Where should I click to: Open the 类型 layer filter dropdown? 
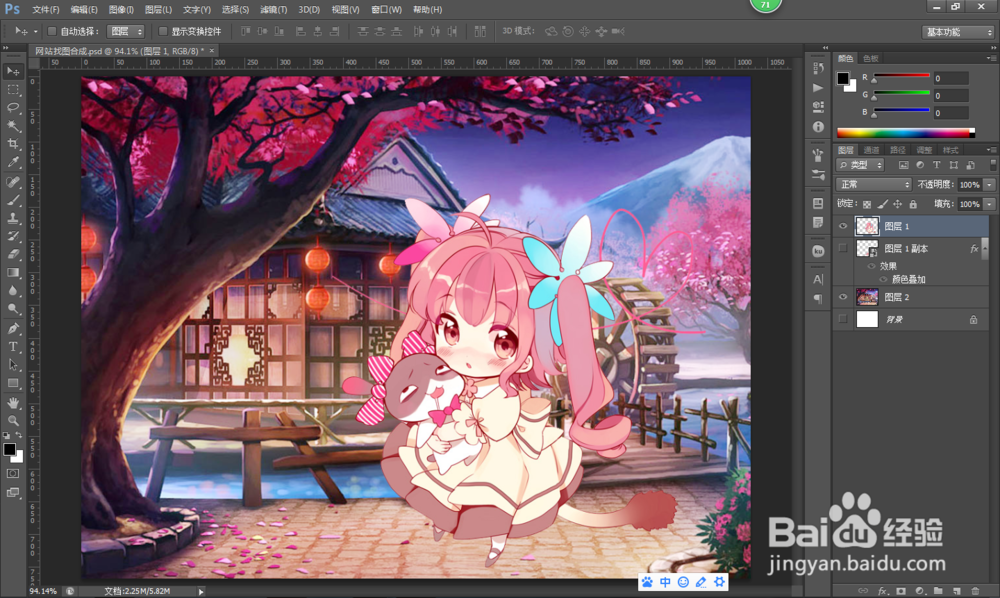coord(860,165)
